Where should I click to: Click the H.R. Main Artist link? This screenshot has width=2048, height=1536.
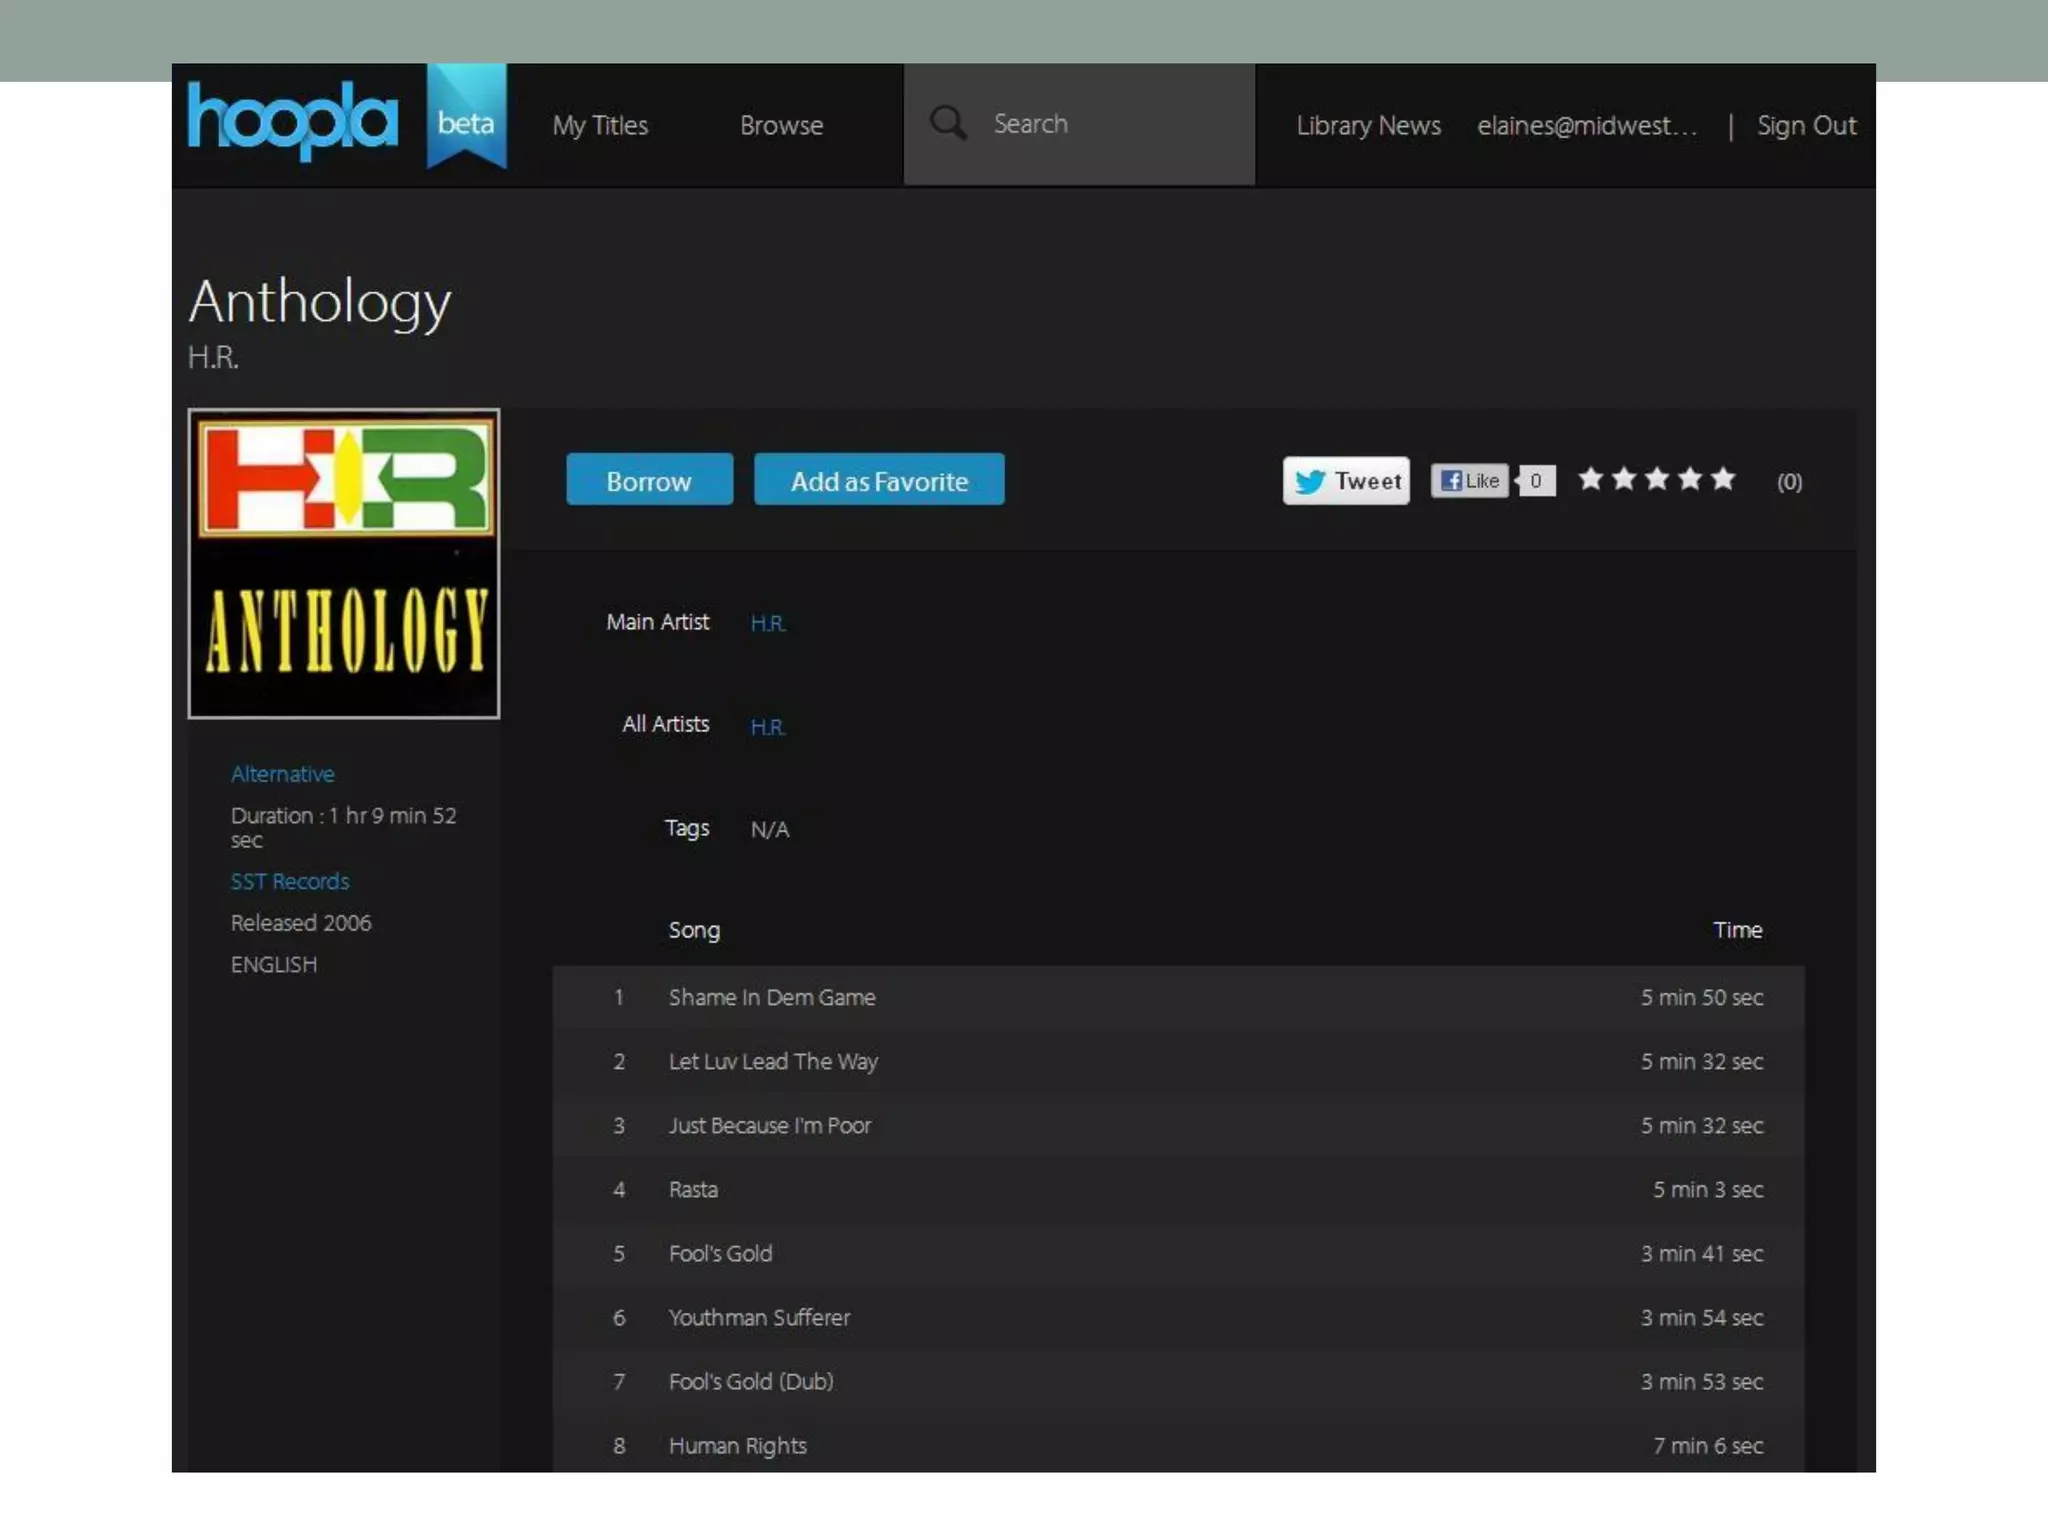coord(767,623)
